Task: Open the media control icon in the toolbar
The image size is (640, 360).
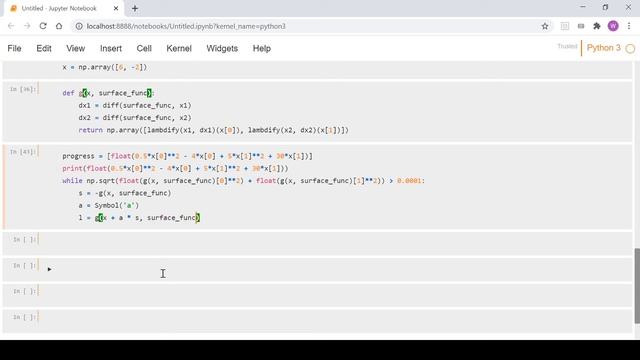Action: coord(581,26)
